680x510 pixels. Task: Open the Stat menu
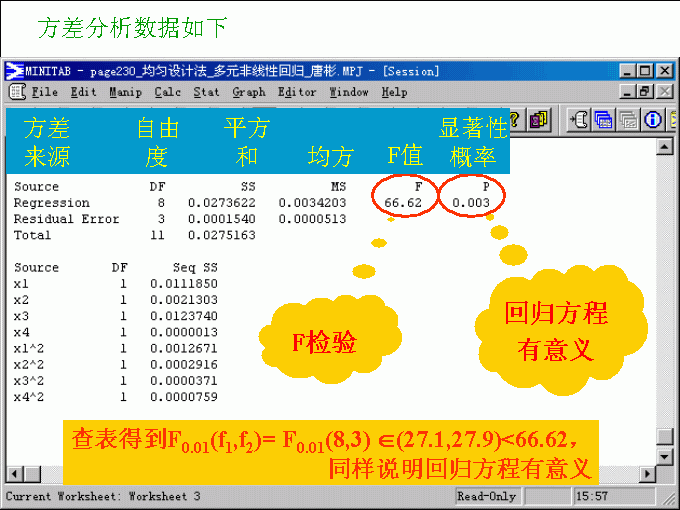click(x=207, y=92)
